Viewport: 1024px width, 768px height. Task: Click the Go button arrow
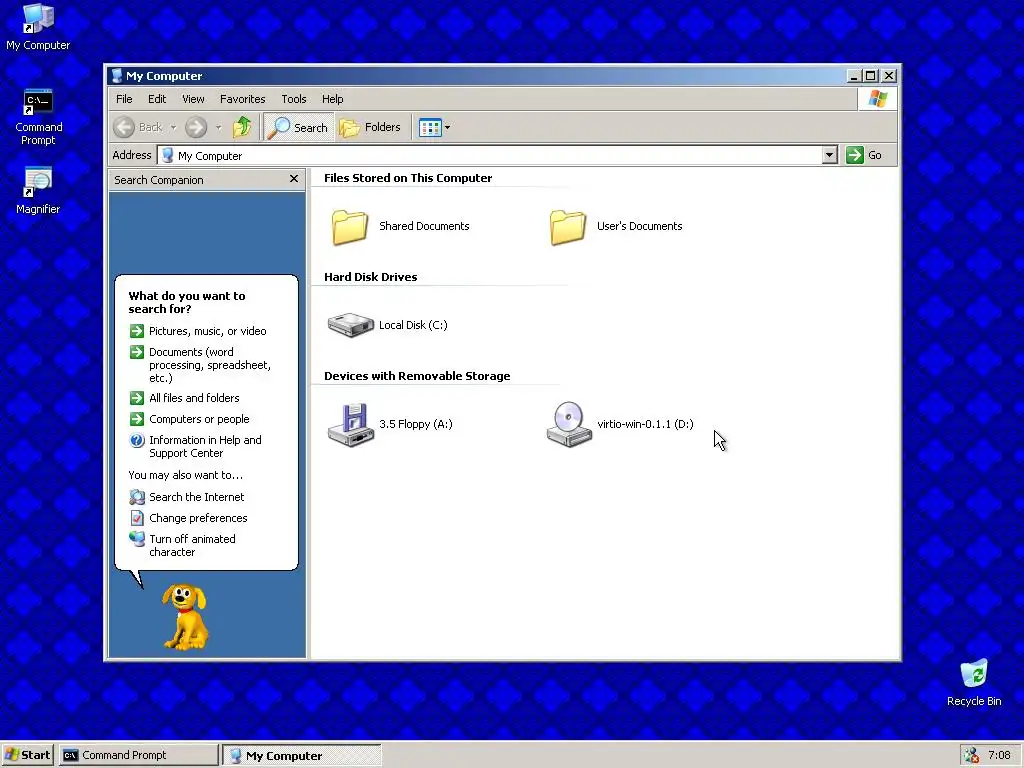tap(855, 155)
